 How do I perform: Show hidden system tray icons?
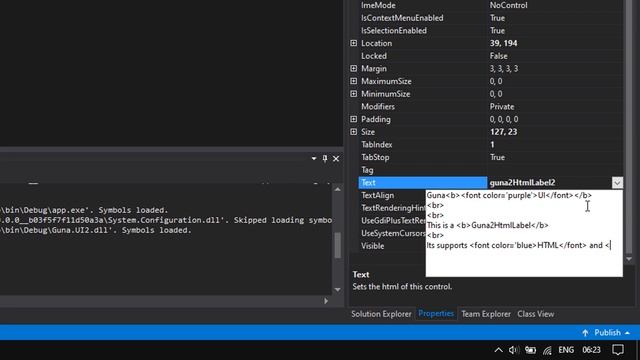click(x=498, y=350)
